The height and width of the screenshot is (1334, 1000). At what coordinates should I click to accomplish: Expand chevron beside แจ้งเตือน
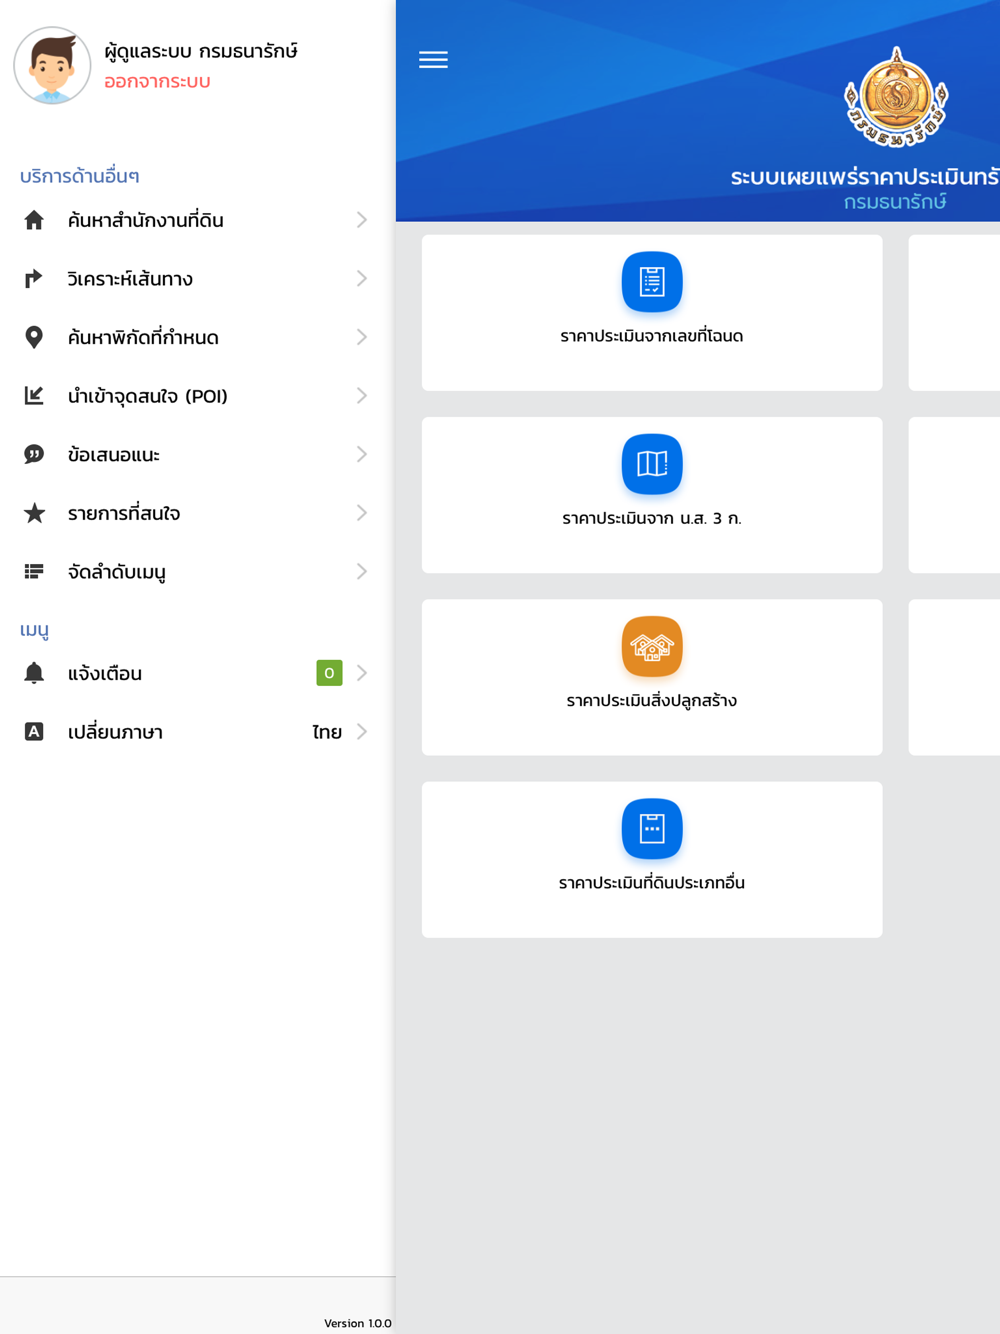coord(362,673)
